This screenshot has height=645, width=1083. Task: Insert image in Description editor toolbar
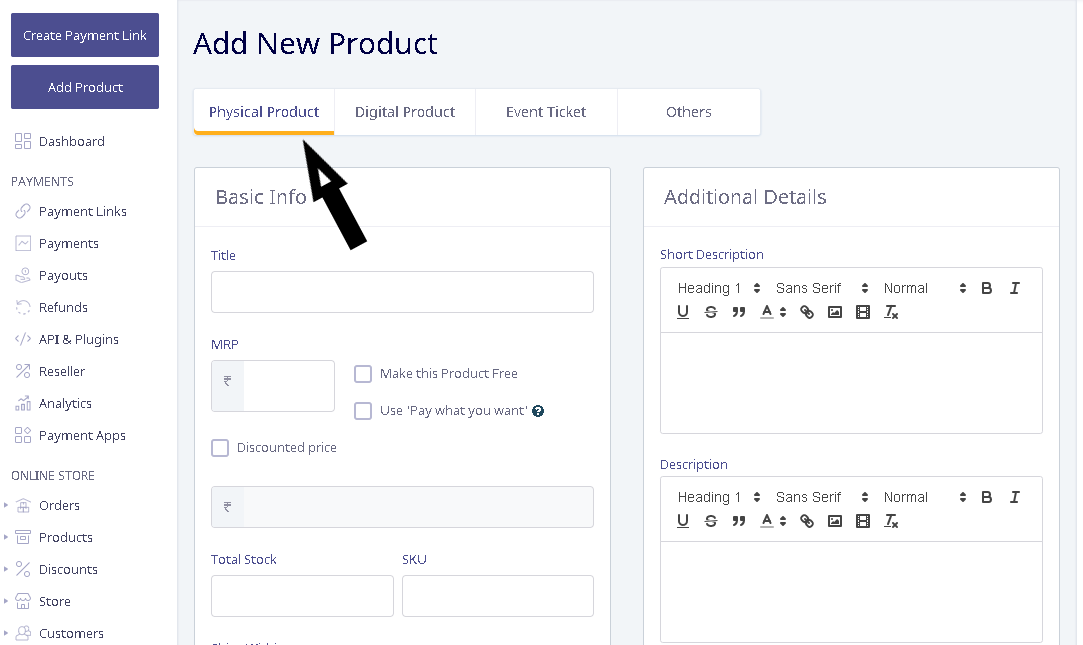tap(834, 521)
